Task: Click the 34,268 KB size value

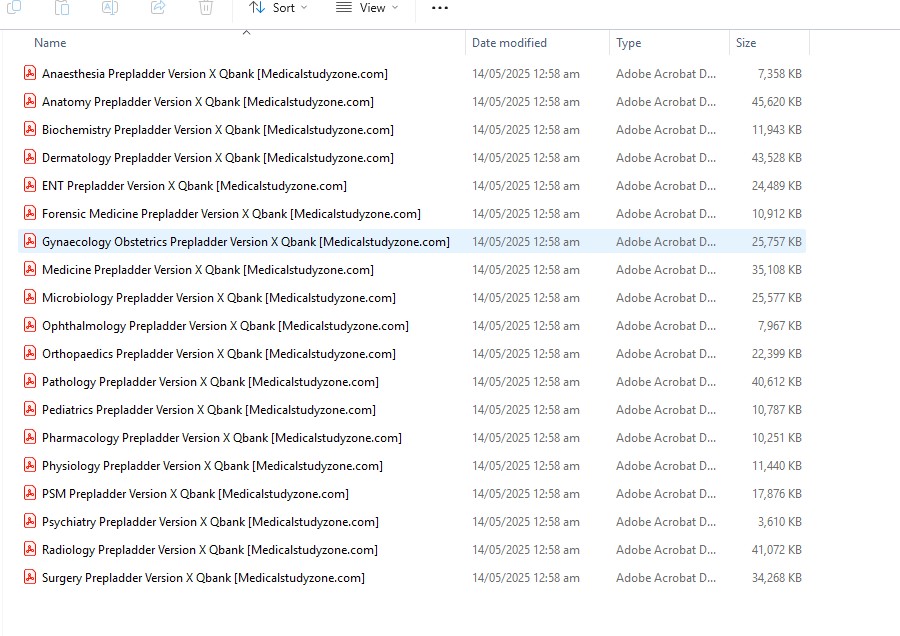Action: 777,578
